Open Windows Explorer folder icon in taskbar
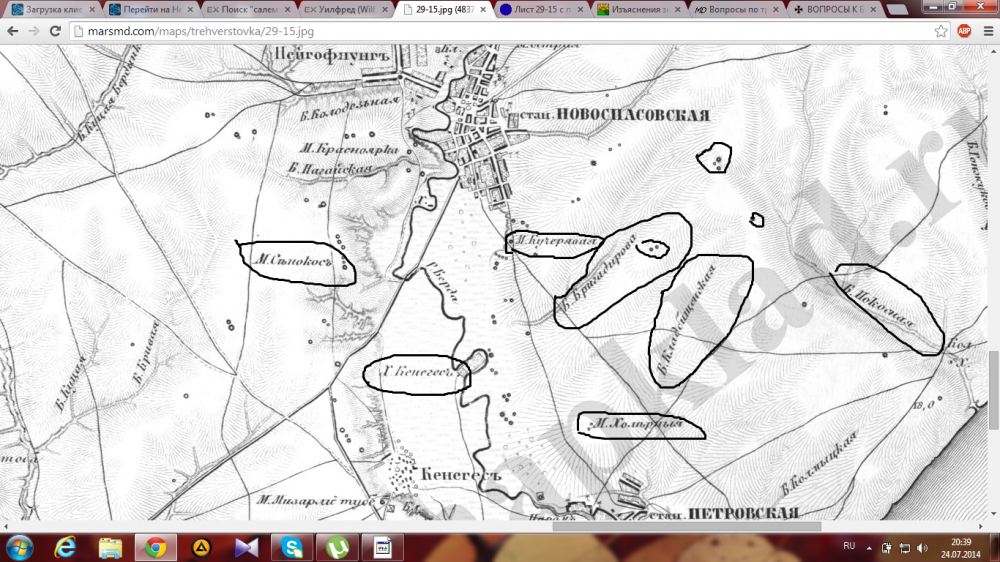The height and width of the screenshot is (562, 1000). click(x=110, y=547)
